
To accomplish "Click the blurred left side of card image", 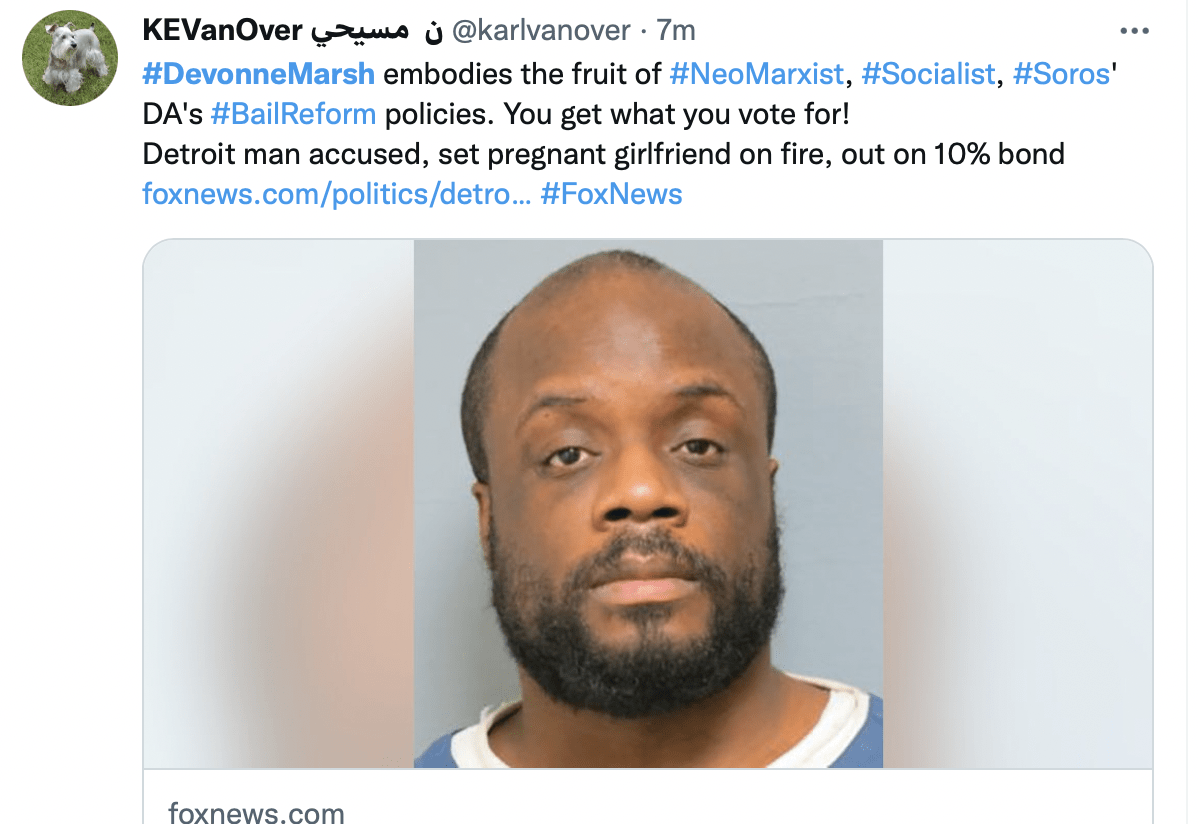I will point(279,504).
